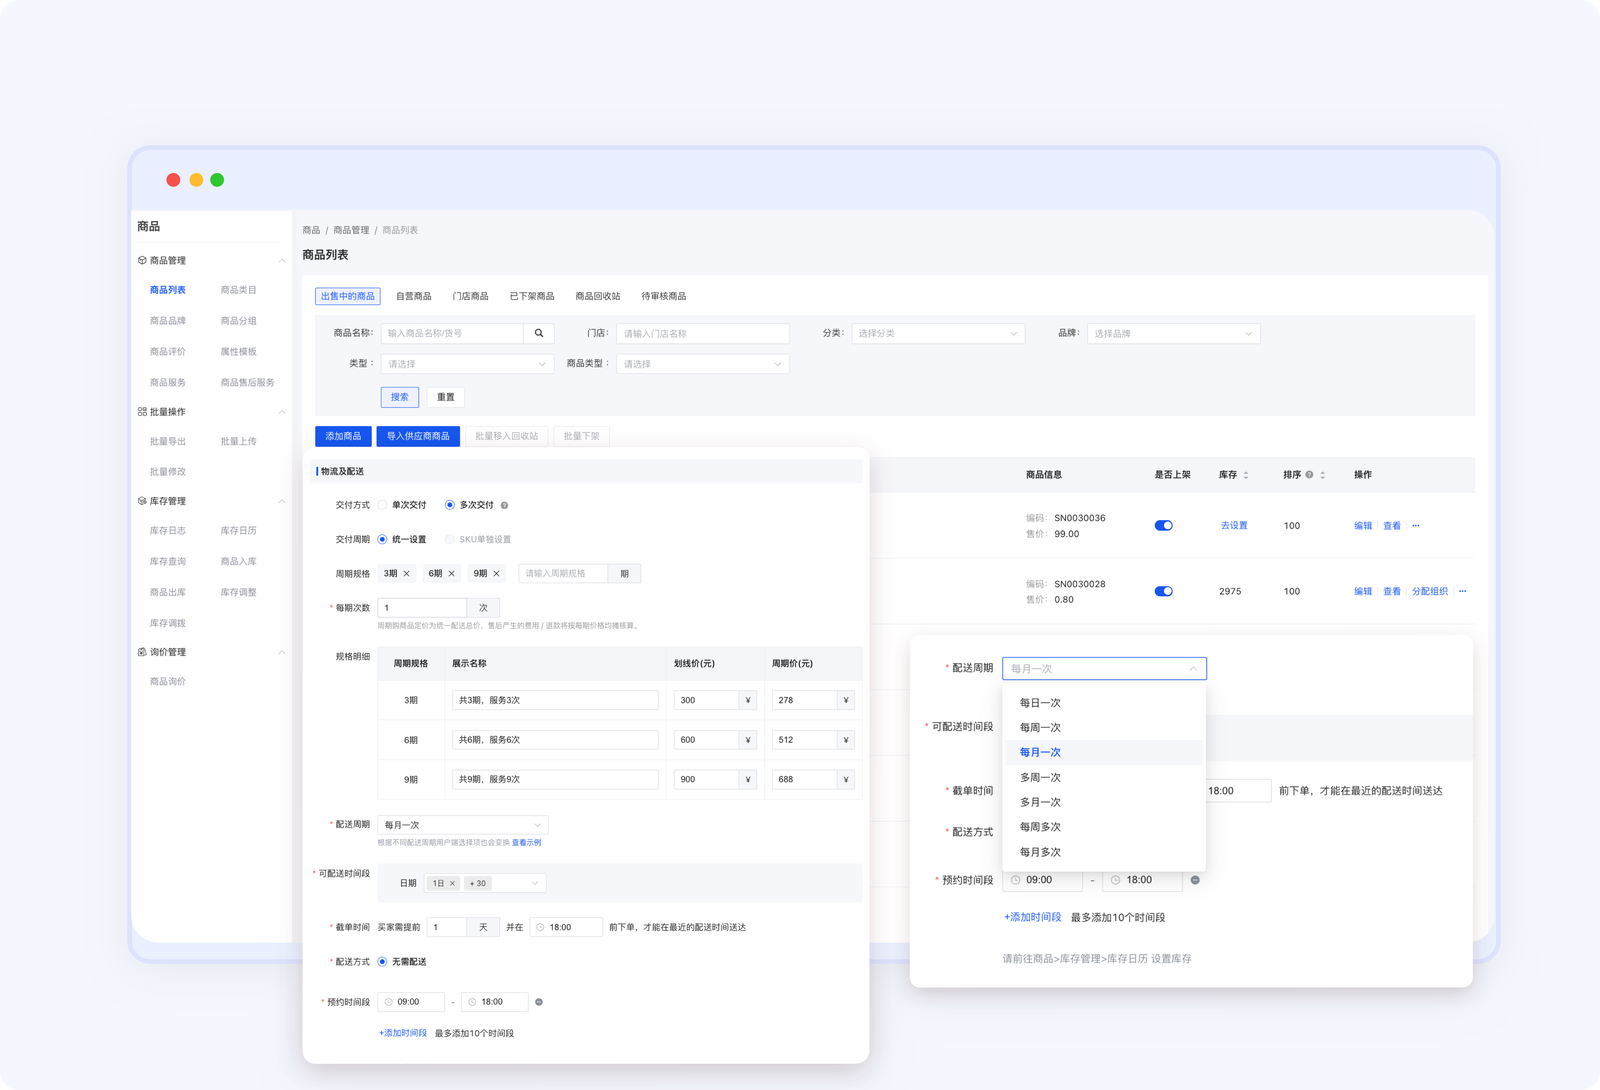This screenshot has width=1600, height=1090.
Task: Click the 导入供应商商品 button
Action: [418, 437]
